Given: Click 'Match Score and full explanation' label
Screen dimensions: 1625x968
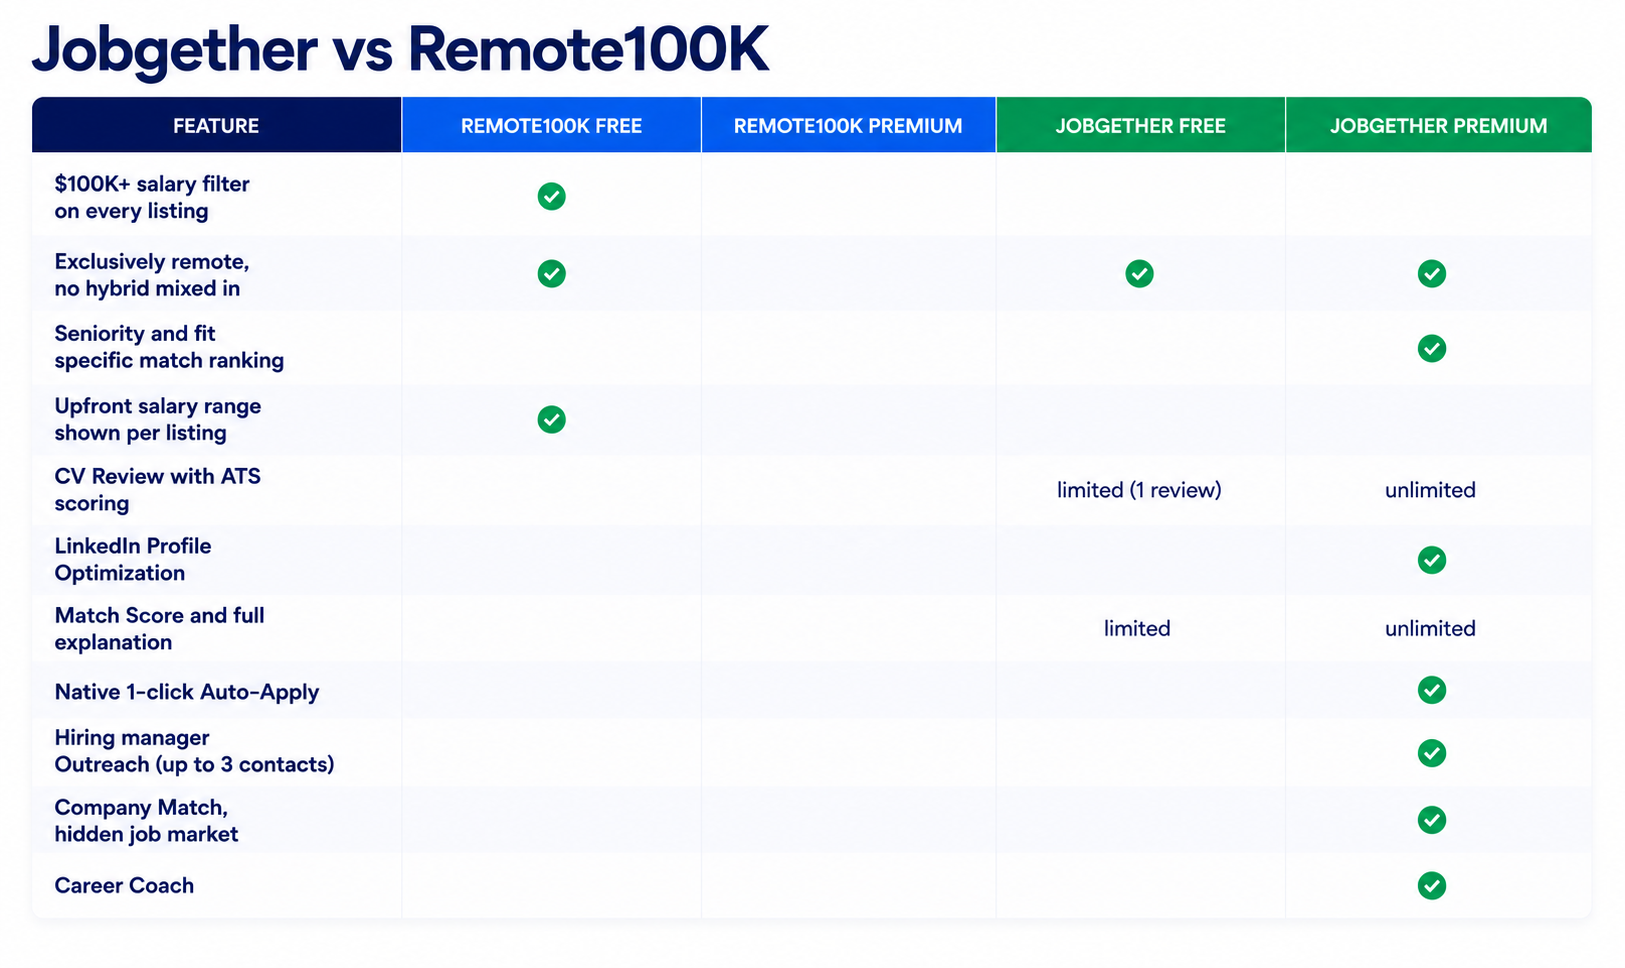Looking at the screenshot, I should point(159,628).
